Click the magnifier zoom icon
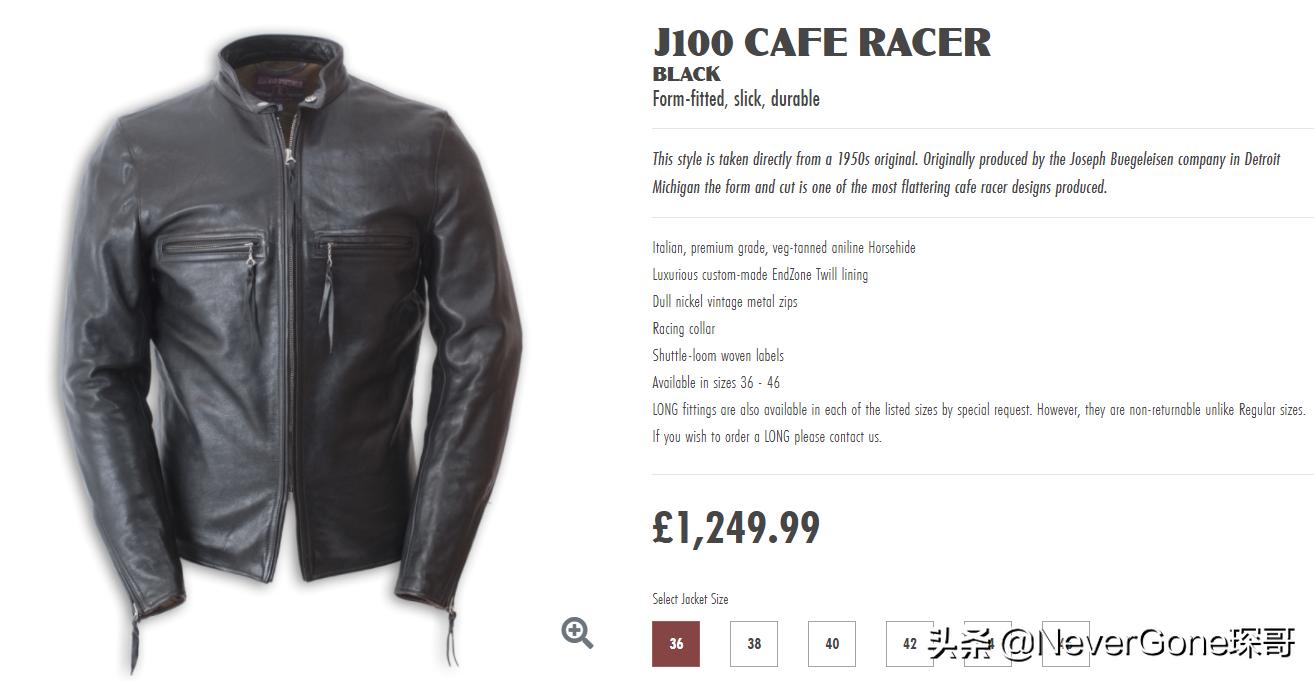The image size is (1315, 681). [x=577, y=632]
